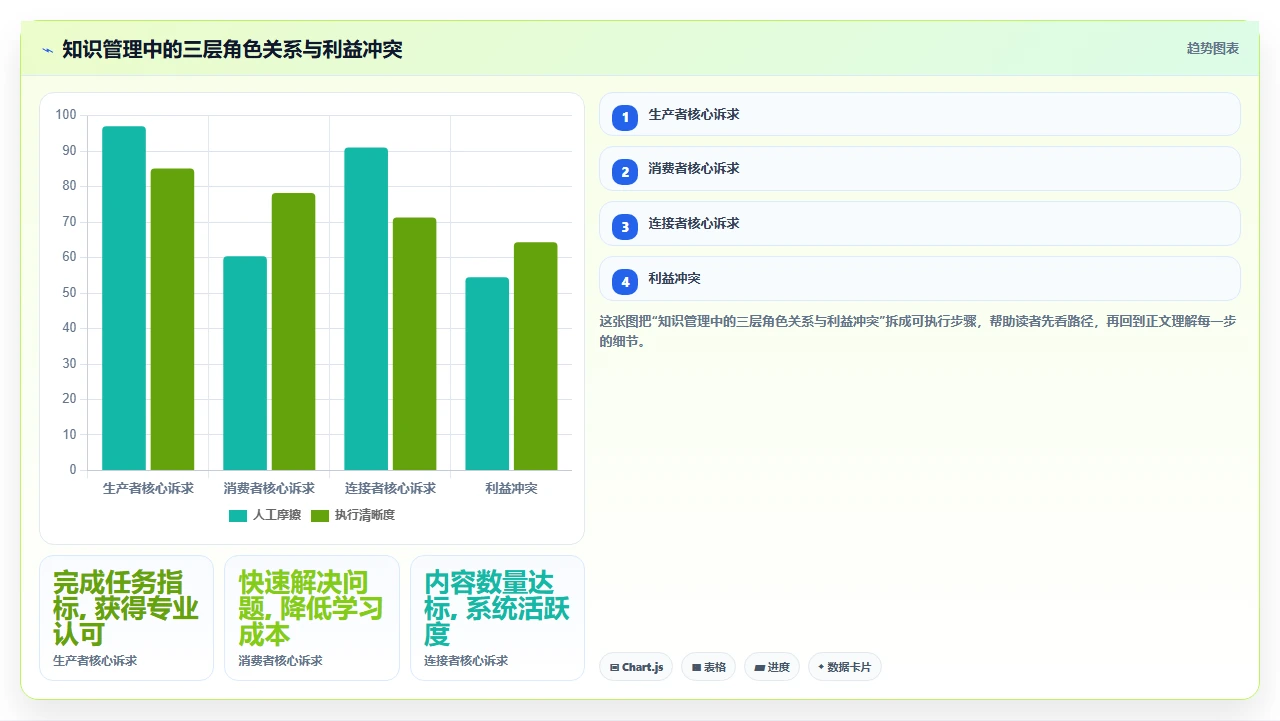This screenshot has height=721, width=1280.
Task: Click the description paragraph starting 这张图把
Action: (918, 331)
